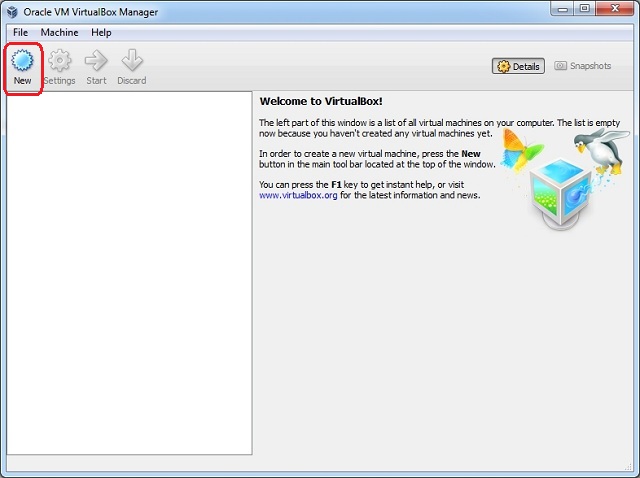Open the Machine menu

click(60, 32)
